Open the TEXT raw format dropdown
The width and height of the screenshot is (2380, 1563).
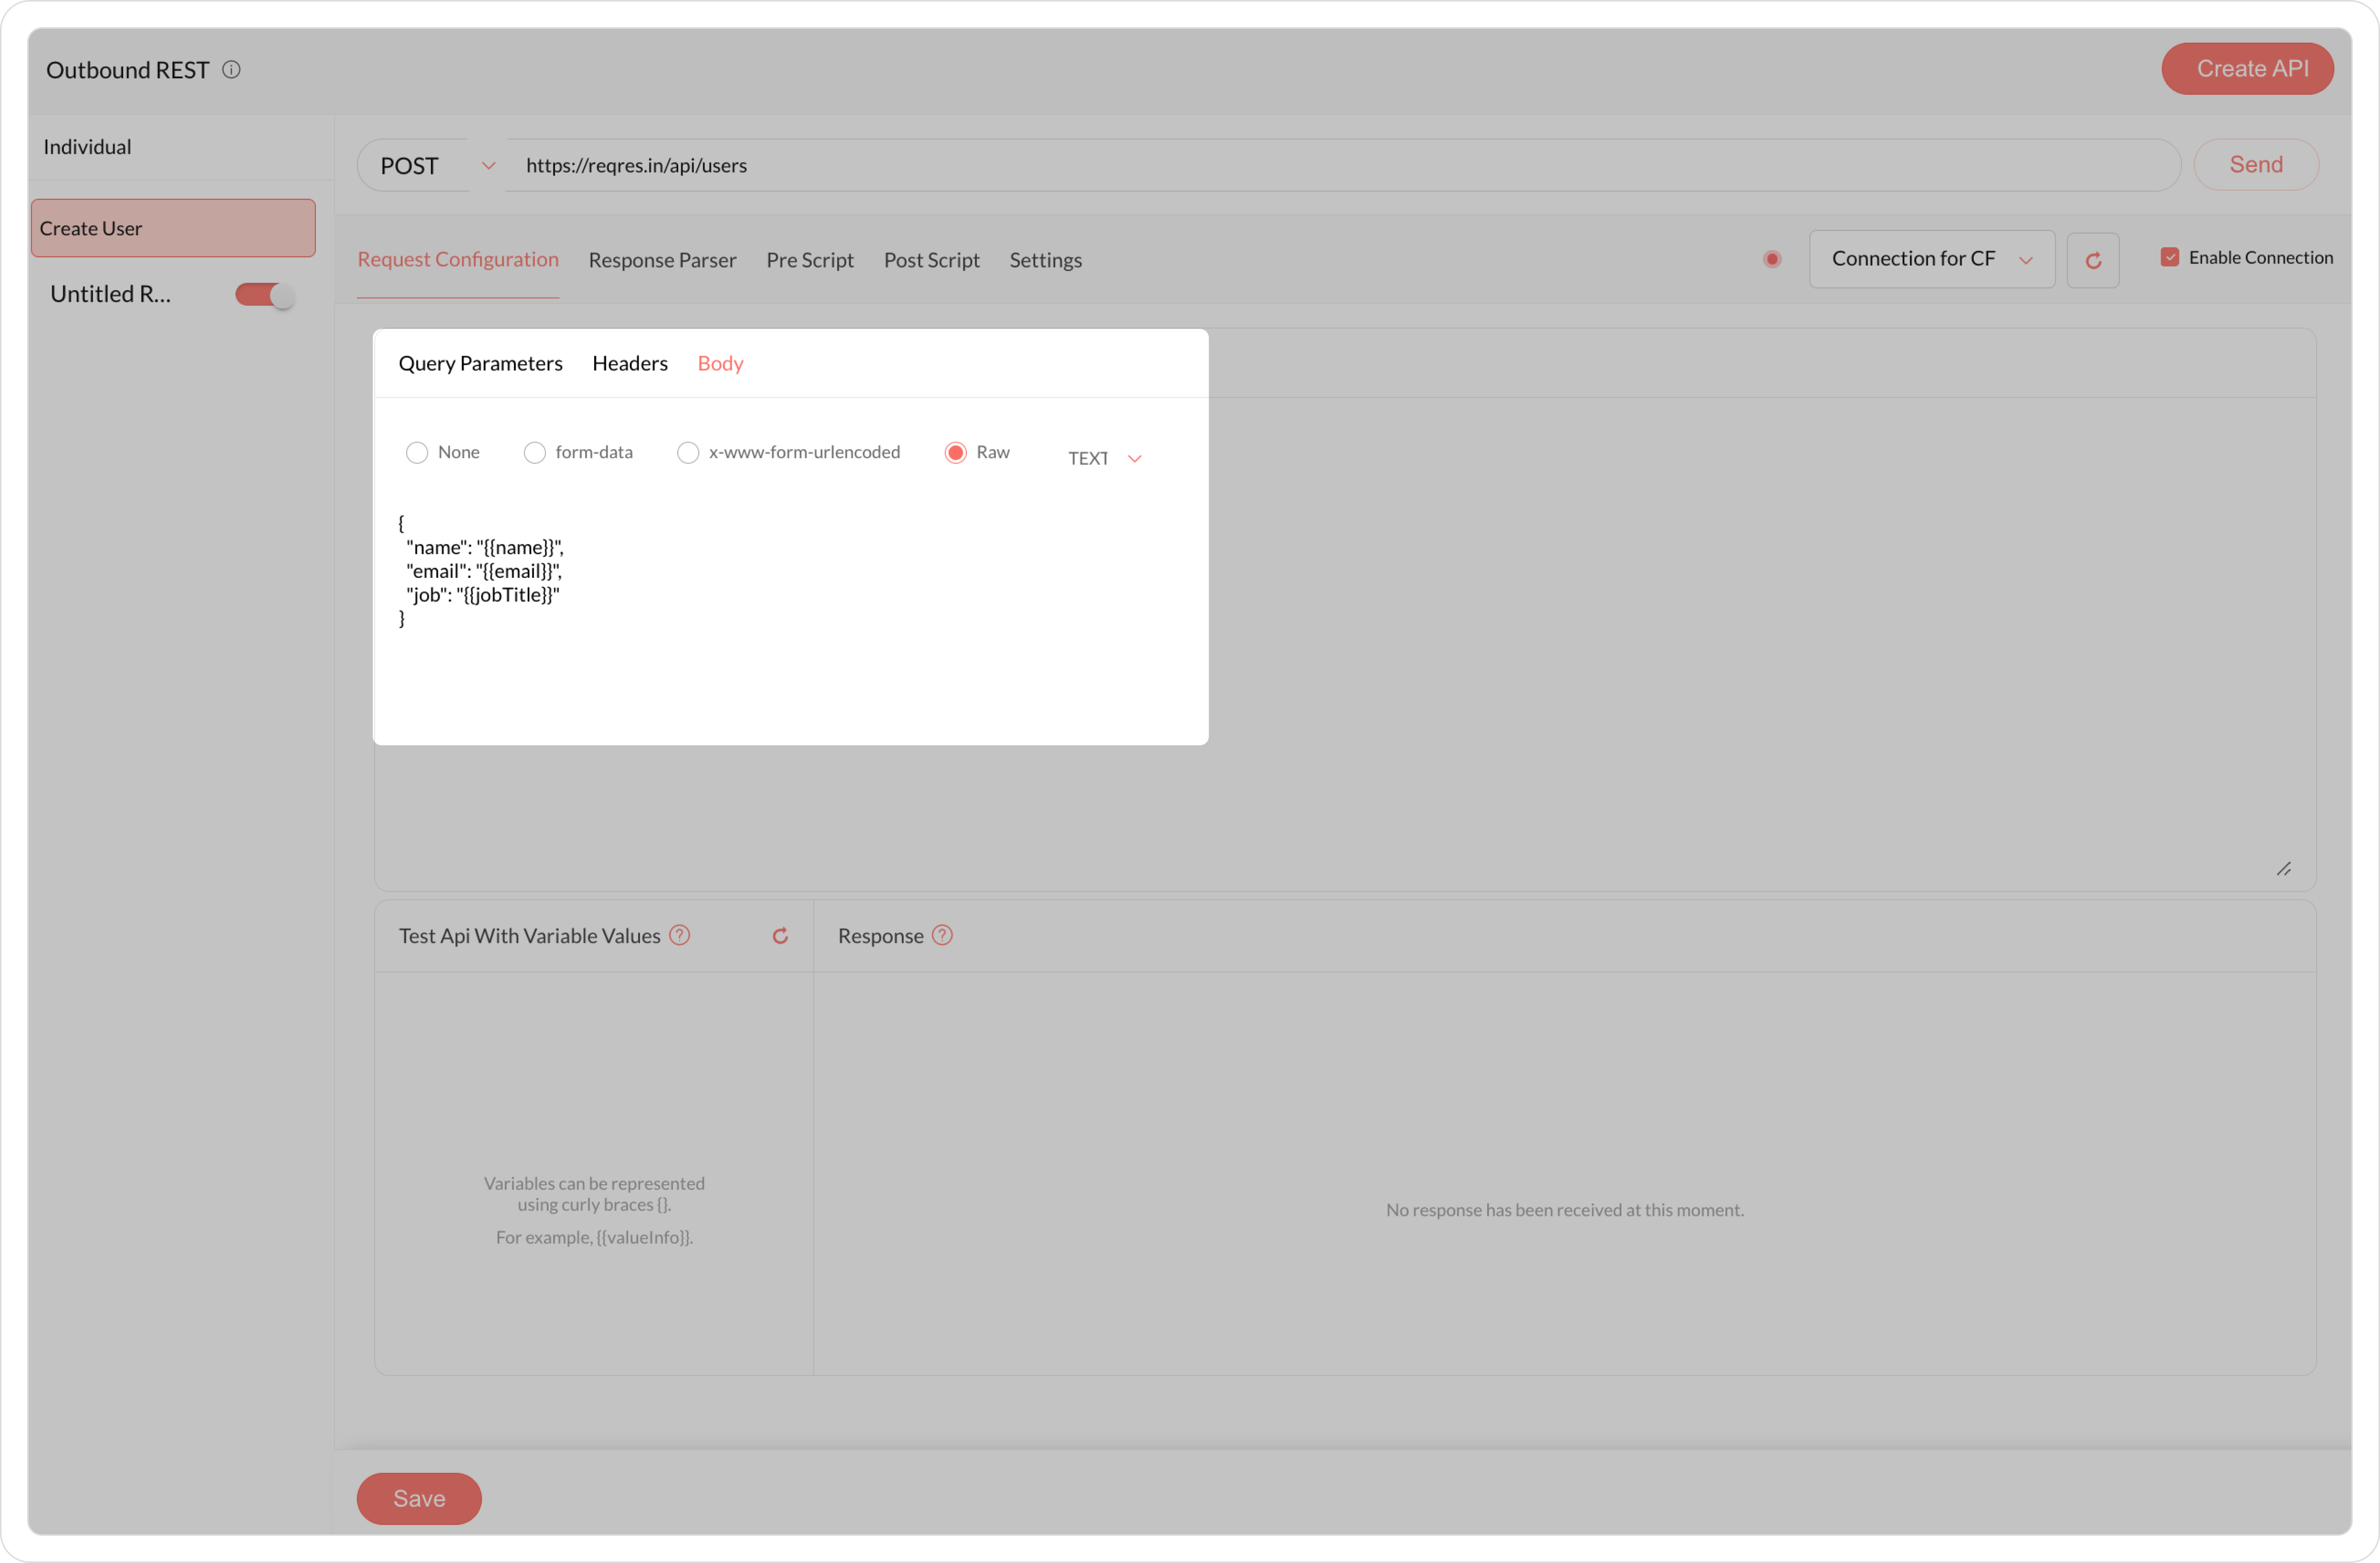click(1104, 458)
